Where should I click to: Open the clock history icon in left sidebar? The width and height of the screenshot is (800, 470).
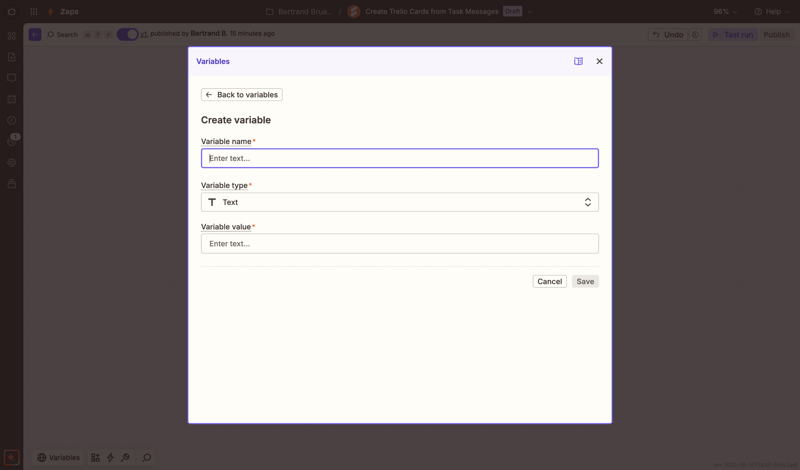pos(11,120)
